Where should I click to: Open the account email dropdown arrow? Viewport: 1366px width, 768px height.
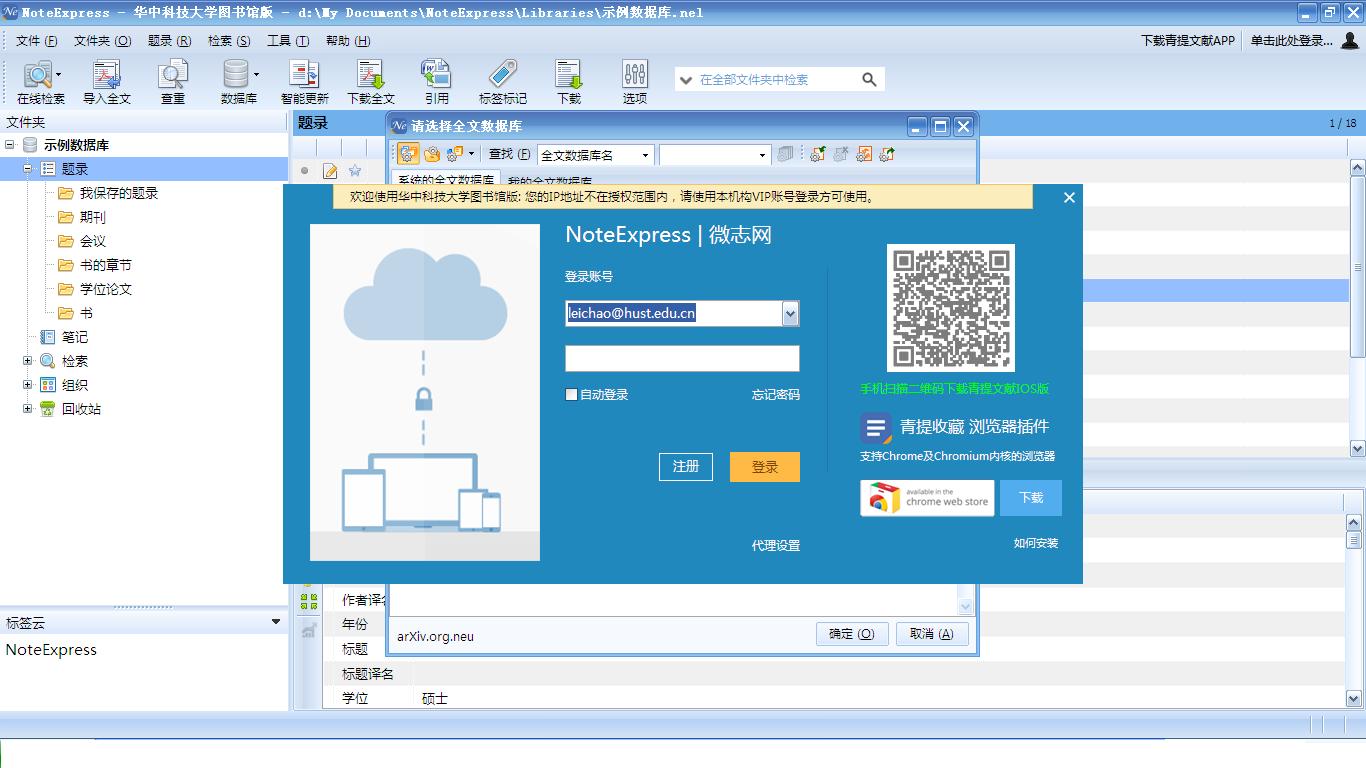(790, 313)
